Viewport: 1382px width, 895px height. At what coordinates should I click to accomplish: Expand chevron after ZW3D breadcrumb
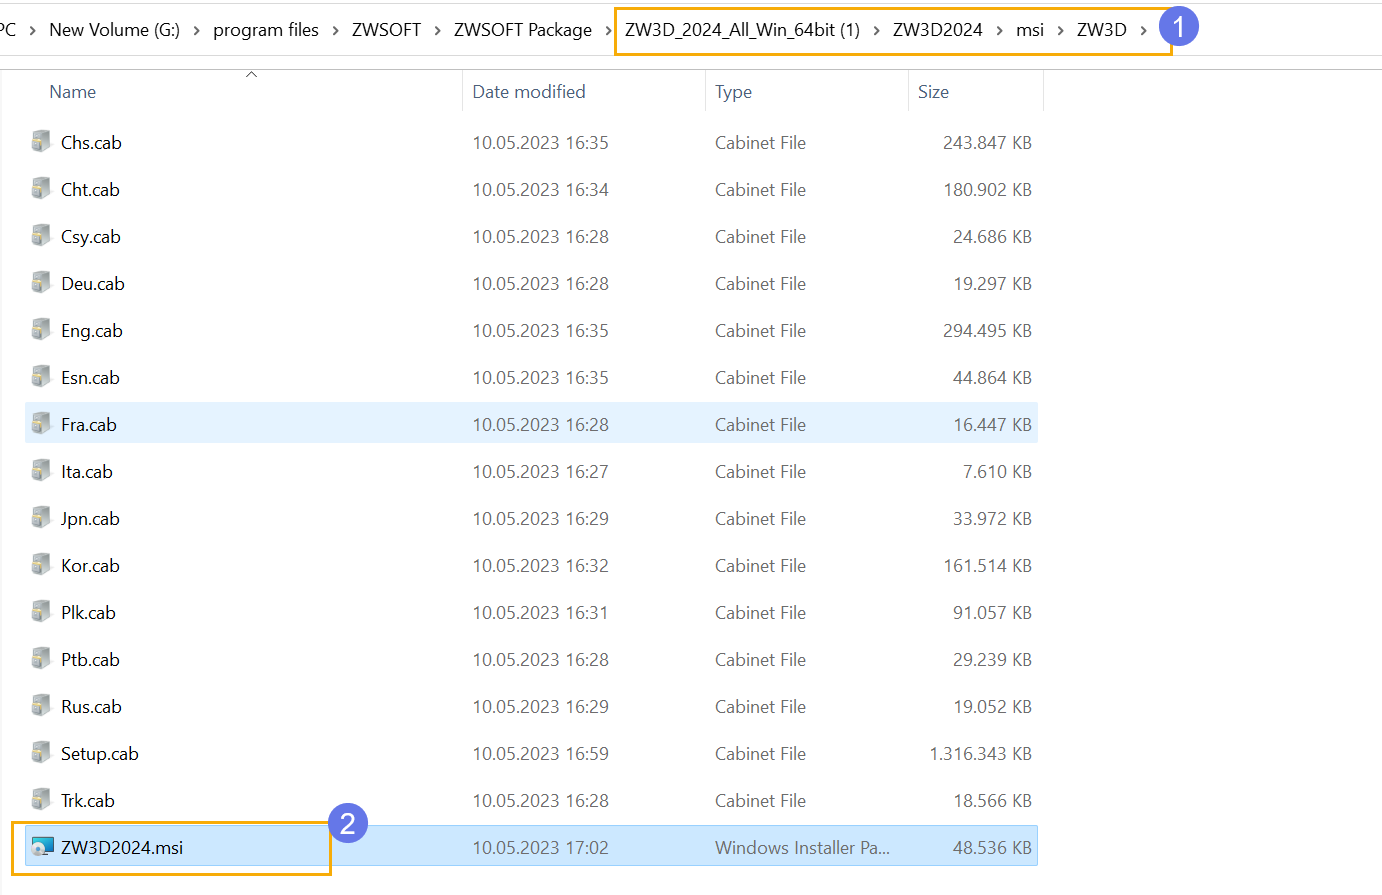pyautogui.click(x=1143, y=31)
